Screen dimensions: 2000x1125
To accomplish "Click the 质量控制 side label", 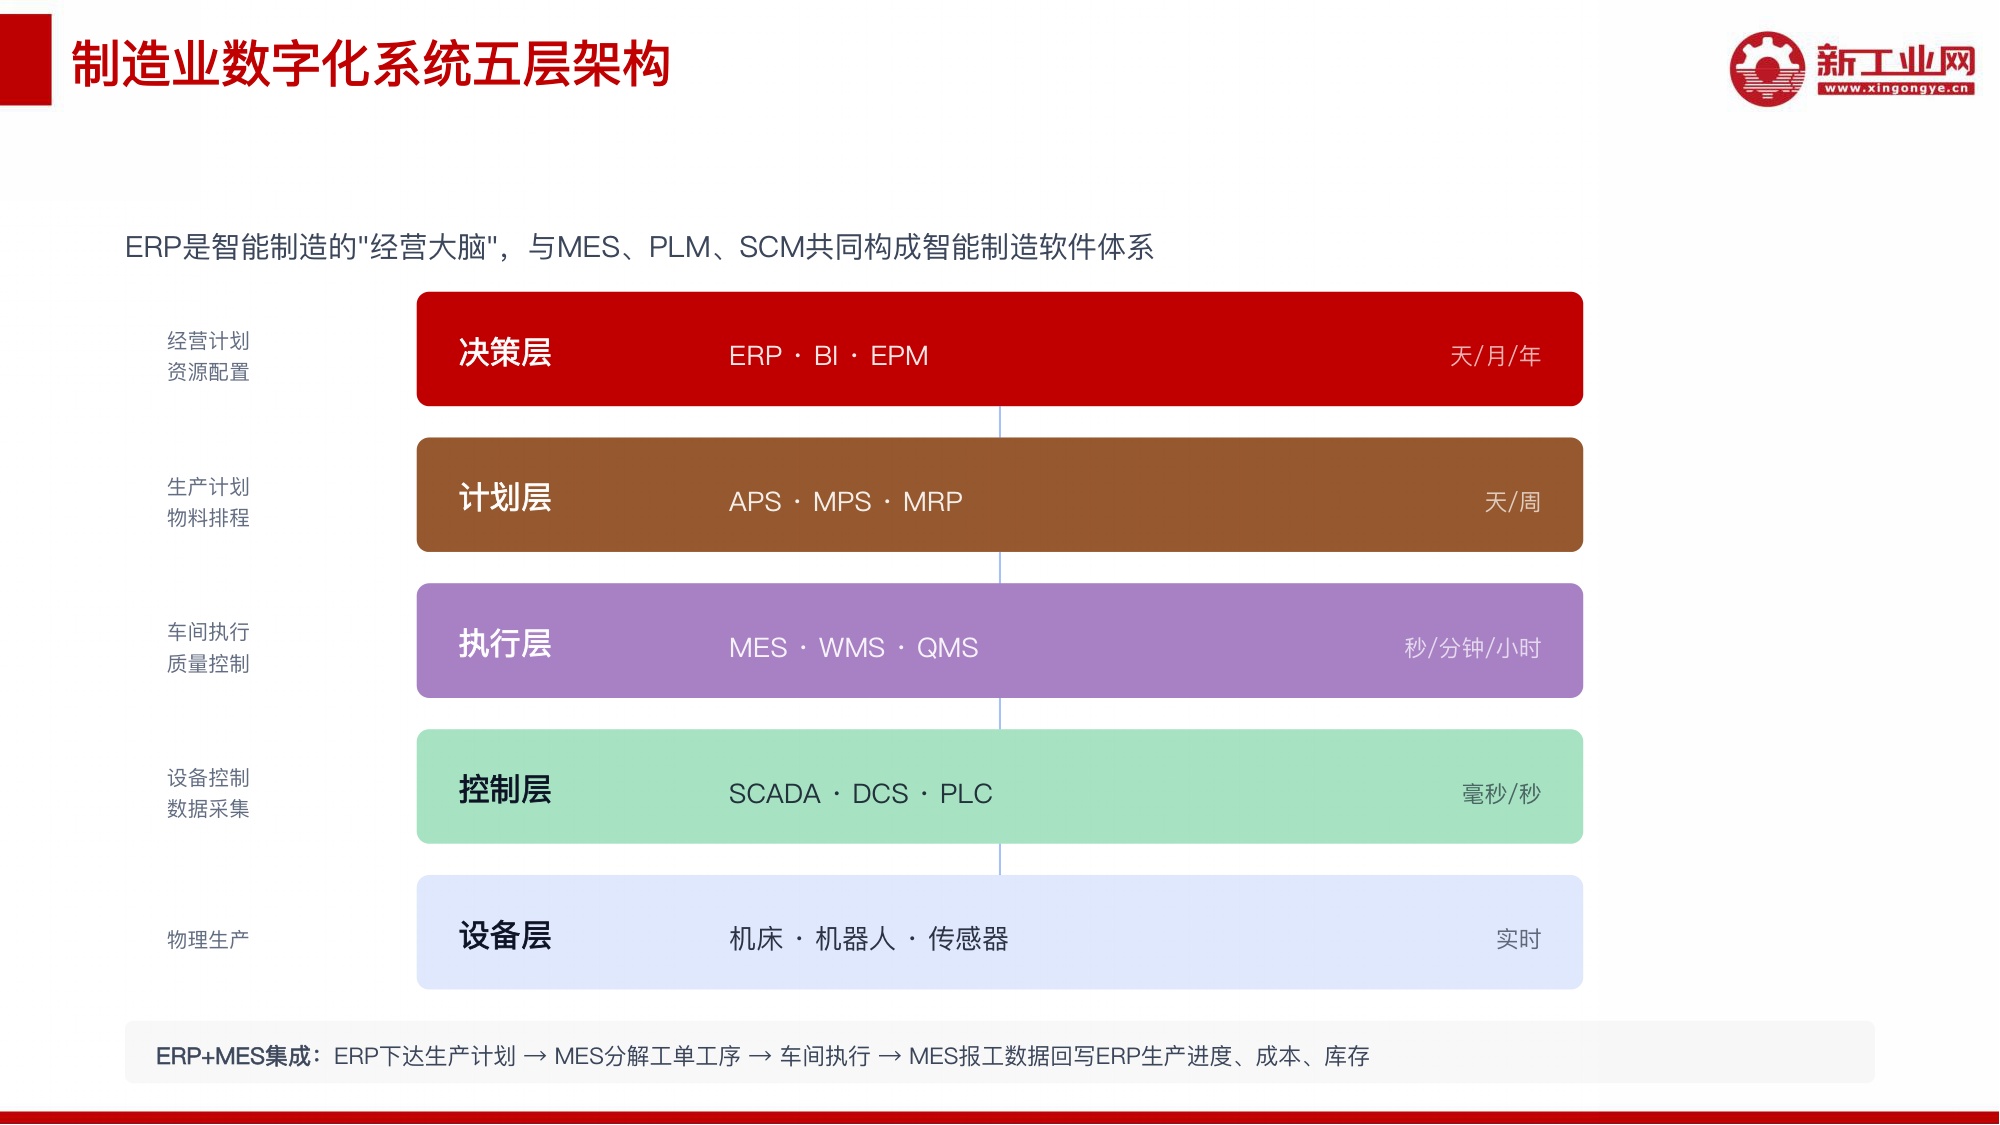I will (x=208, y=664).
